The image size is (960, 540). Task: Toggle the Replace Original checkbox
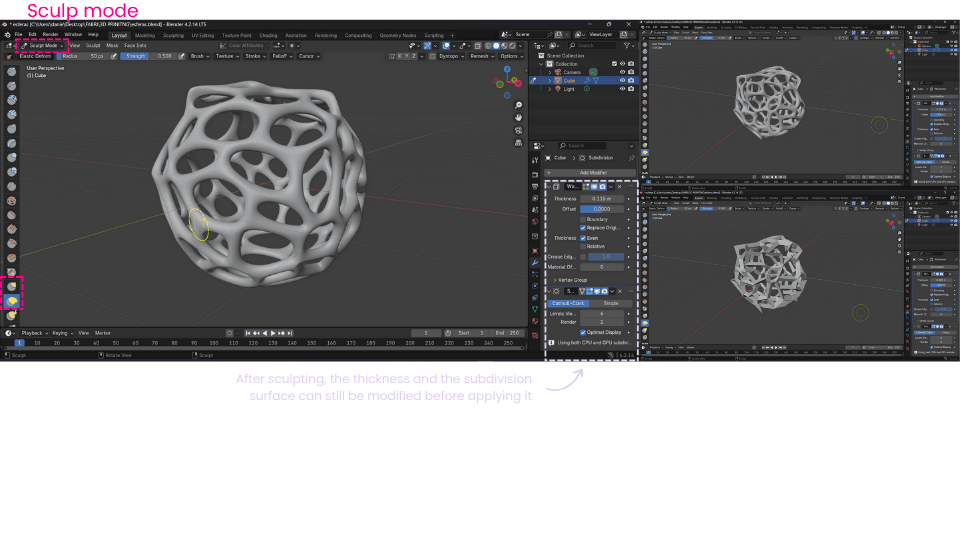point(583,227)
